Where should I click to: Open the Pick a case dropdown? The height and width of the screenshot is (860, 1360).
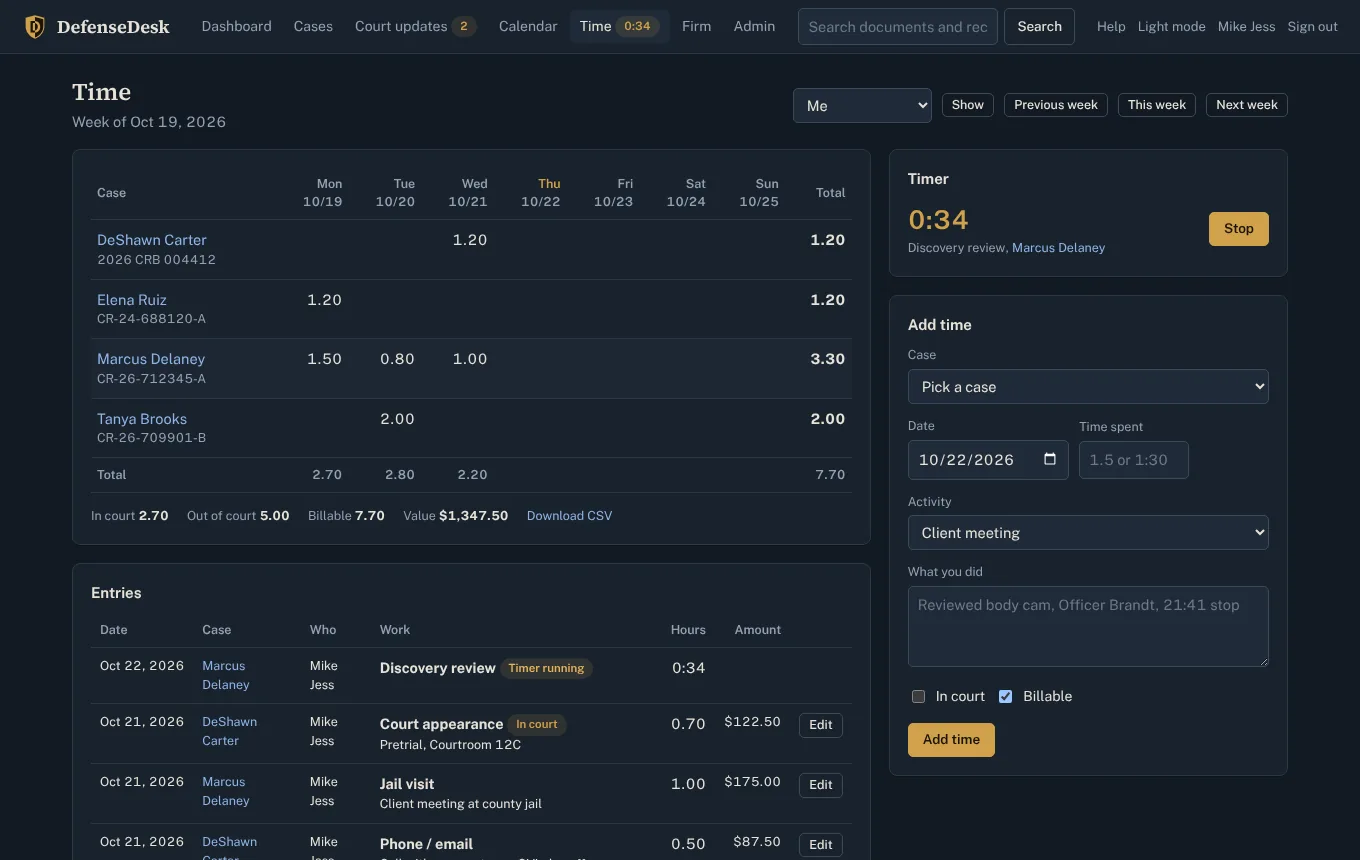click(1088, 387)
